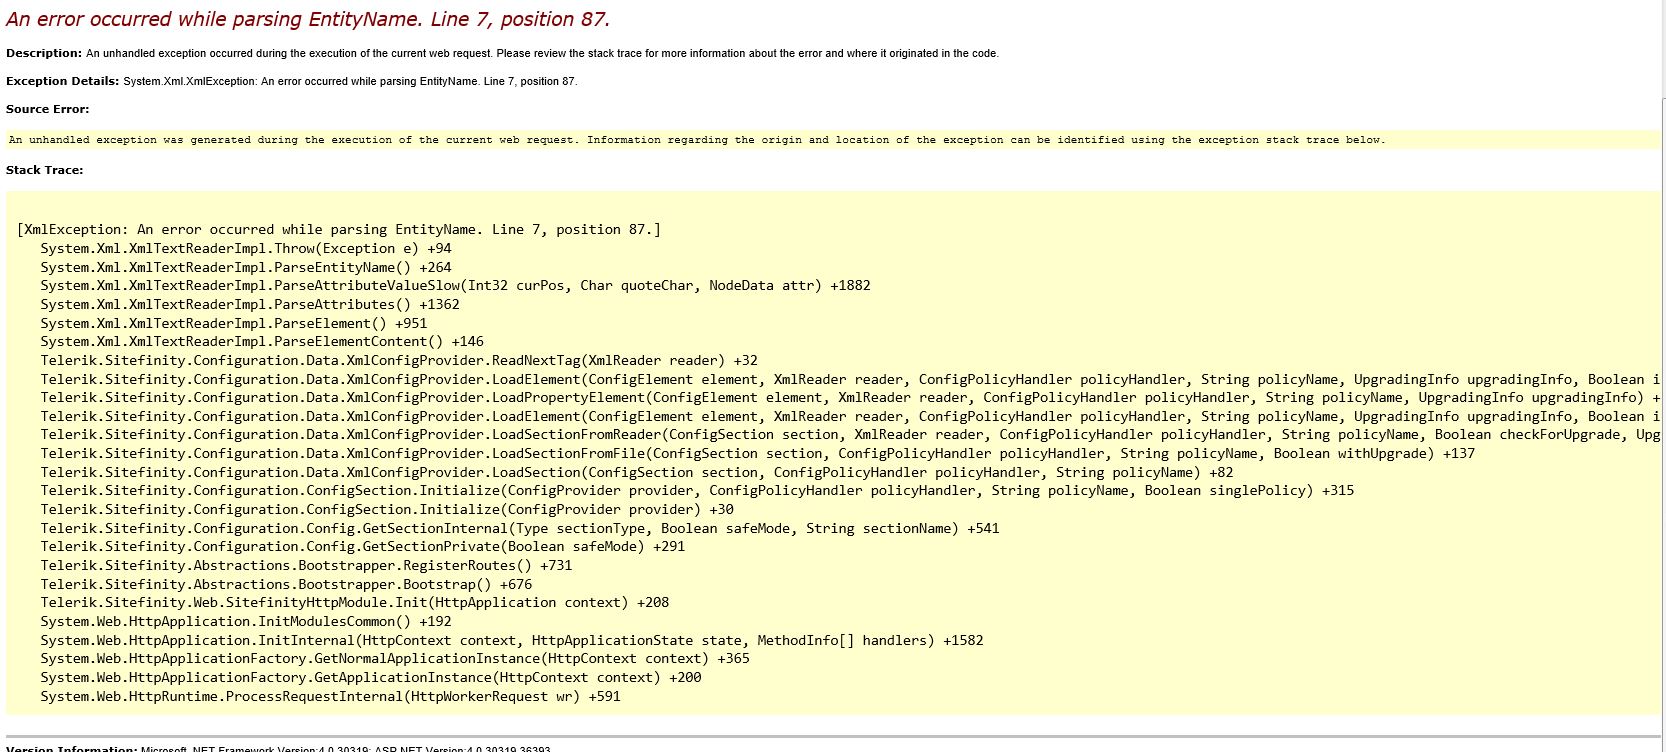Click the "XmlConfigProvider.LoadSectionFromFile" stack line
1666x752 pixels.
[758, 454]
